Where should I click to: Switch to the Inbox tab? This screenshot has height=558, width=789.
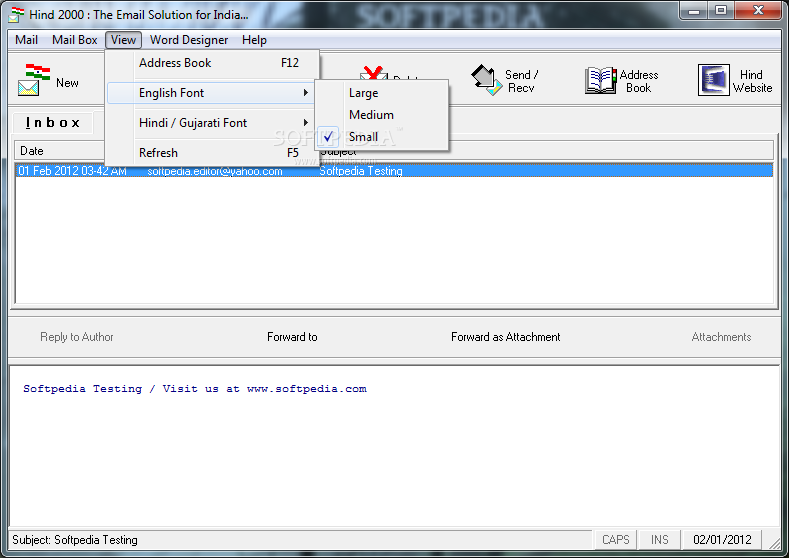click(x=53, y=123)
